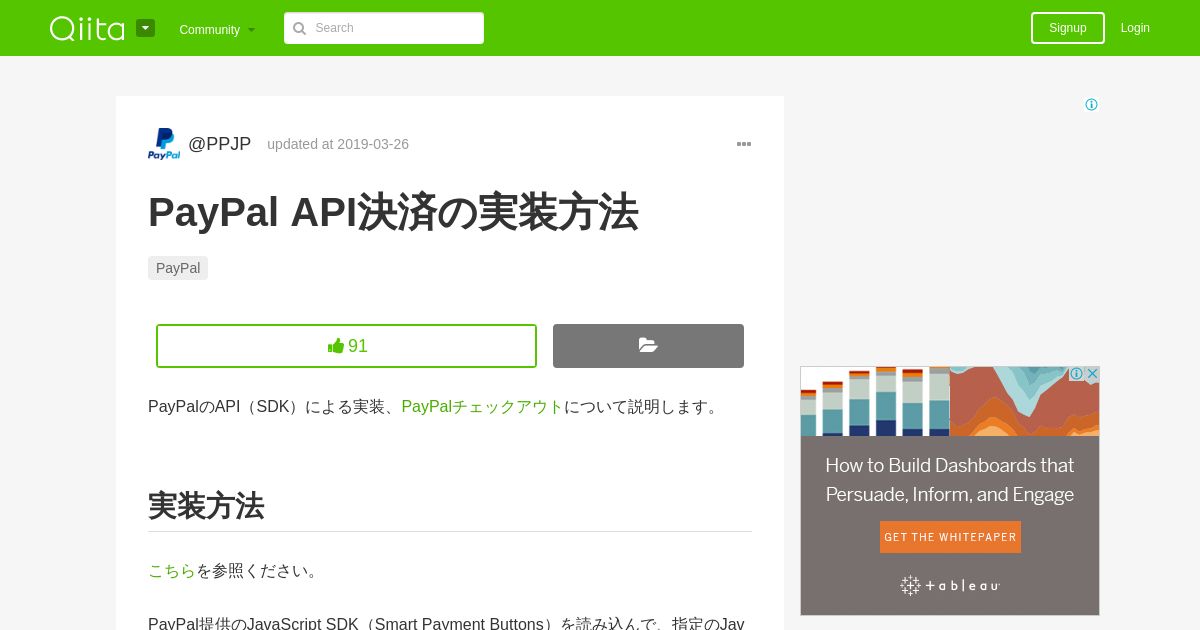Image resolution: width=1200 pixels, height=630 pixels.
Task: Focus the Search input field
Action: coord(384,28)
